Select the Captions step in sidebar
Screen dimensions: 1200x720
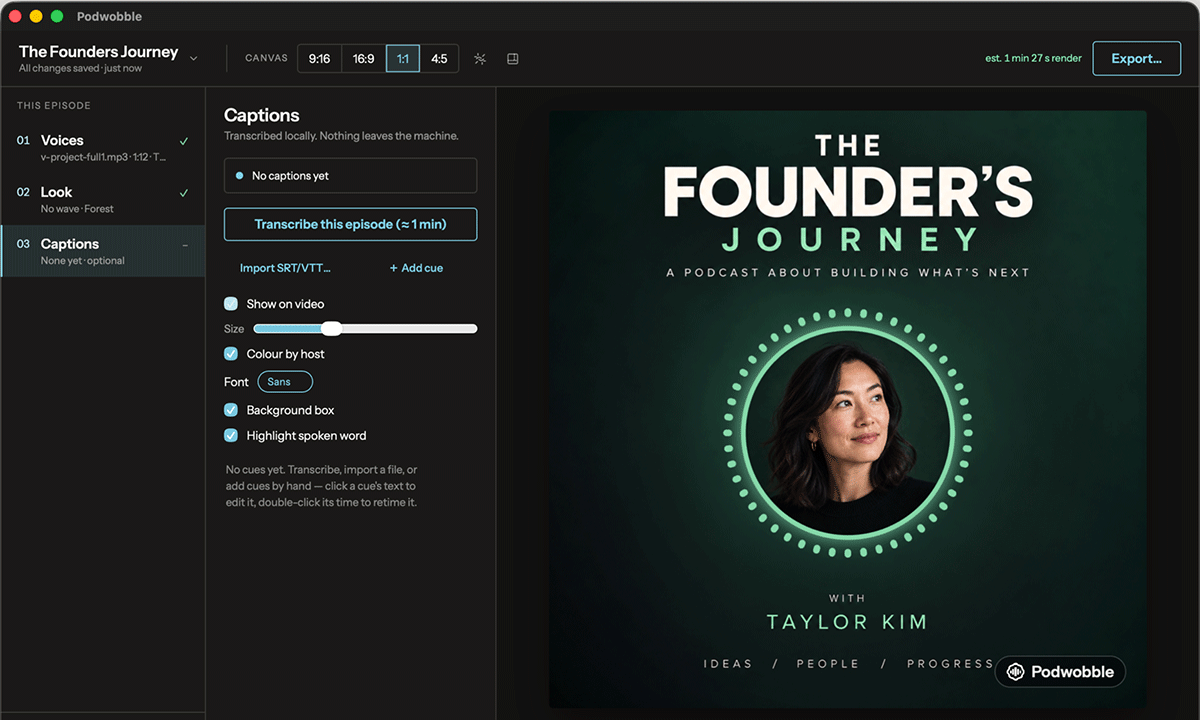coord(102,251)
